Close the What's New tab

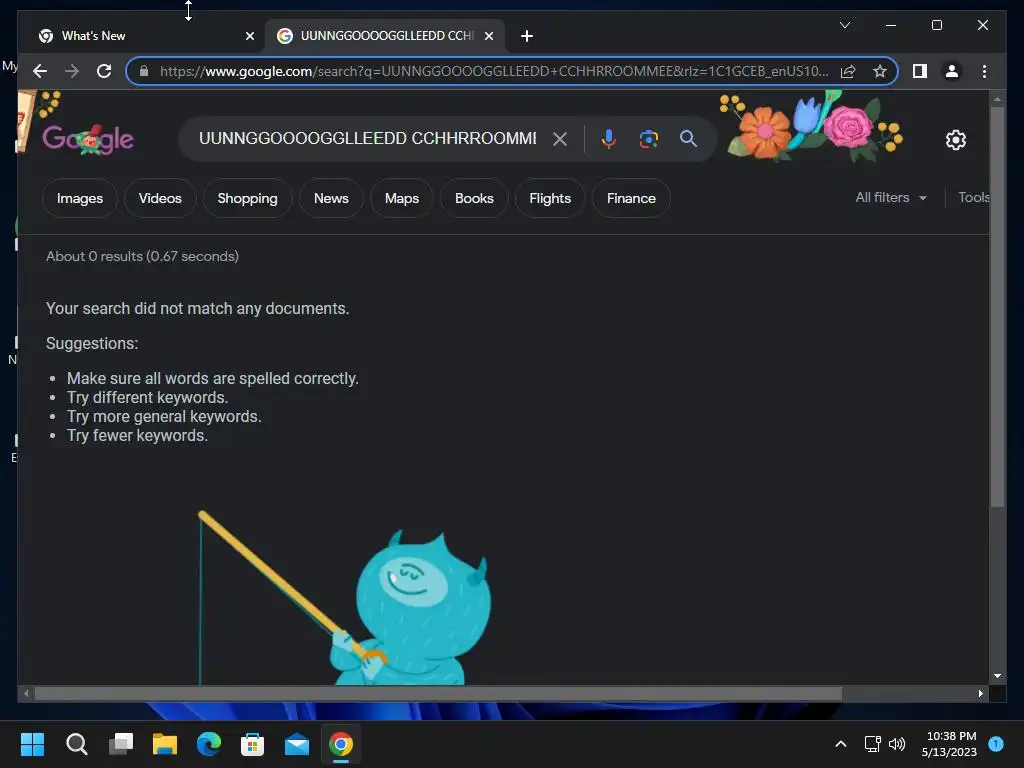249,36
